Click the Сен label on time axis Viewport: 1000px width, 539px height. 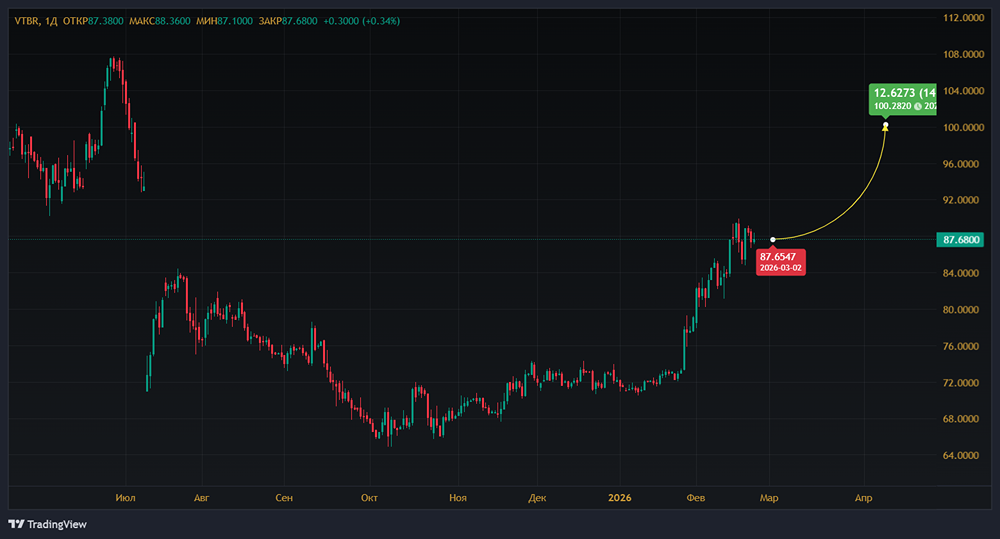pyautogui.click(x=284, y=498)
